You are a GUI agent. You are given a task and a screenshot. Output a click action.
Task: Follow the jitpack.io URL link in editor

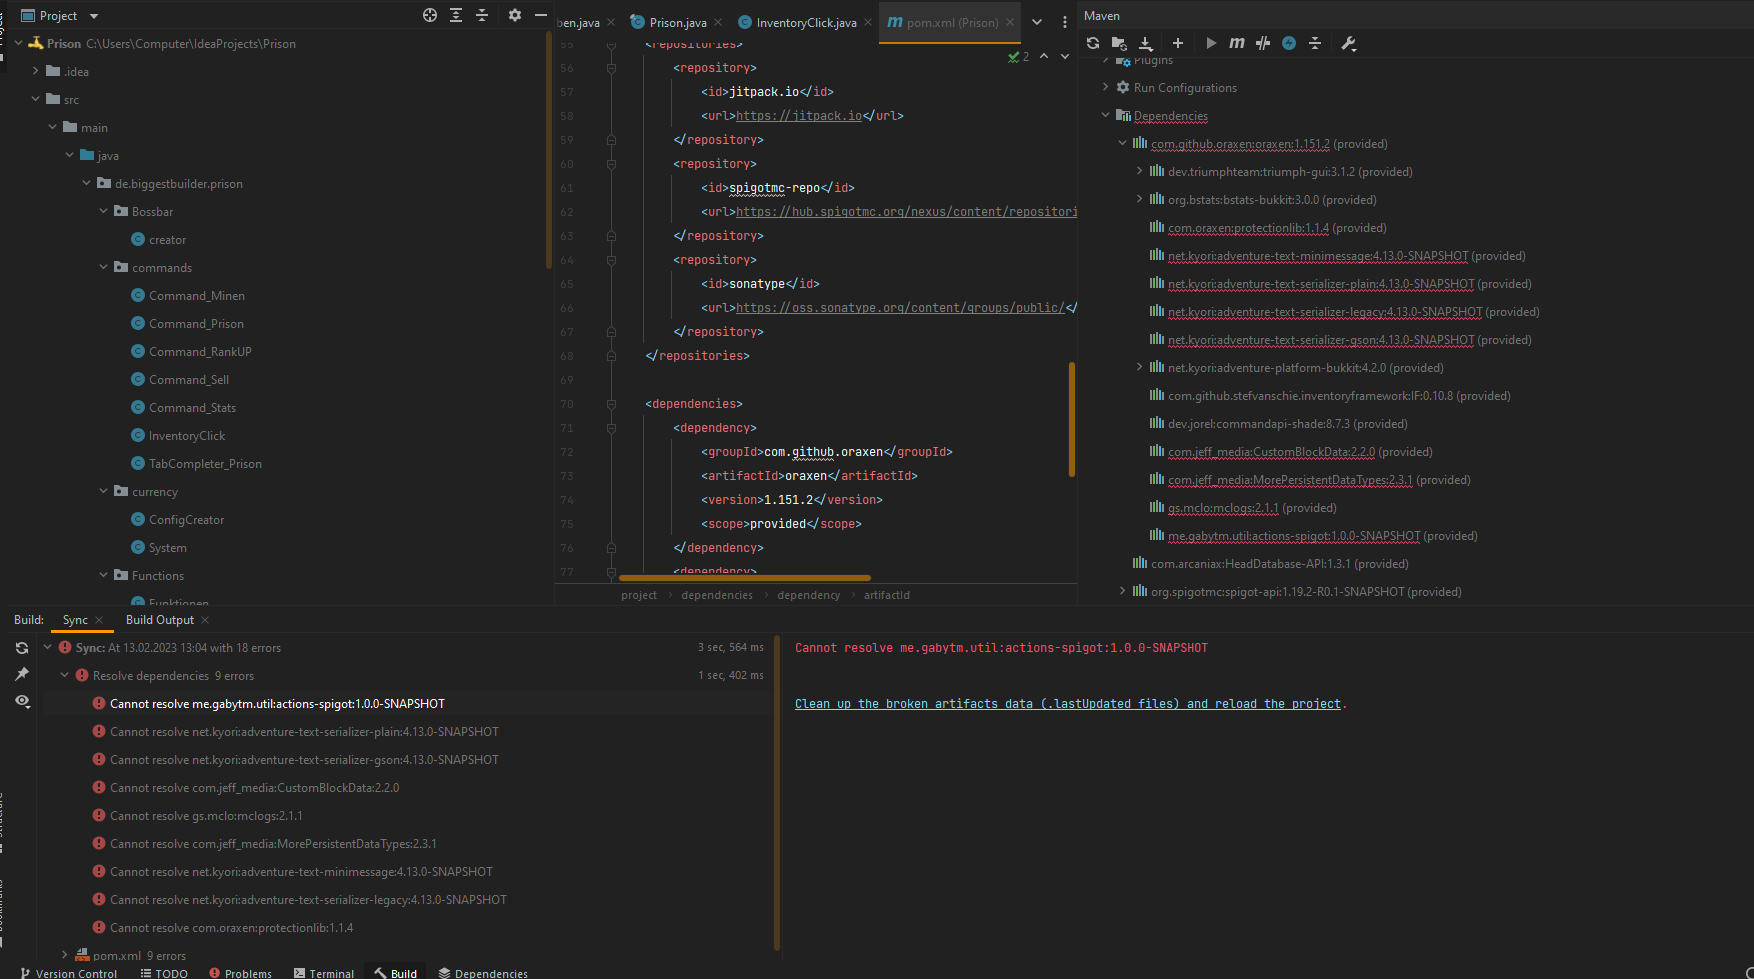tap(799, 116)
